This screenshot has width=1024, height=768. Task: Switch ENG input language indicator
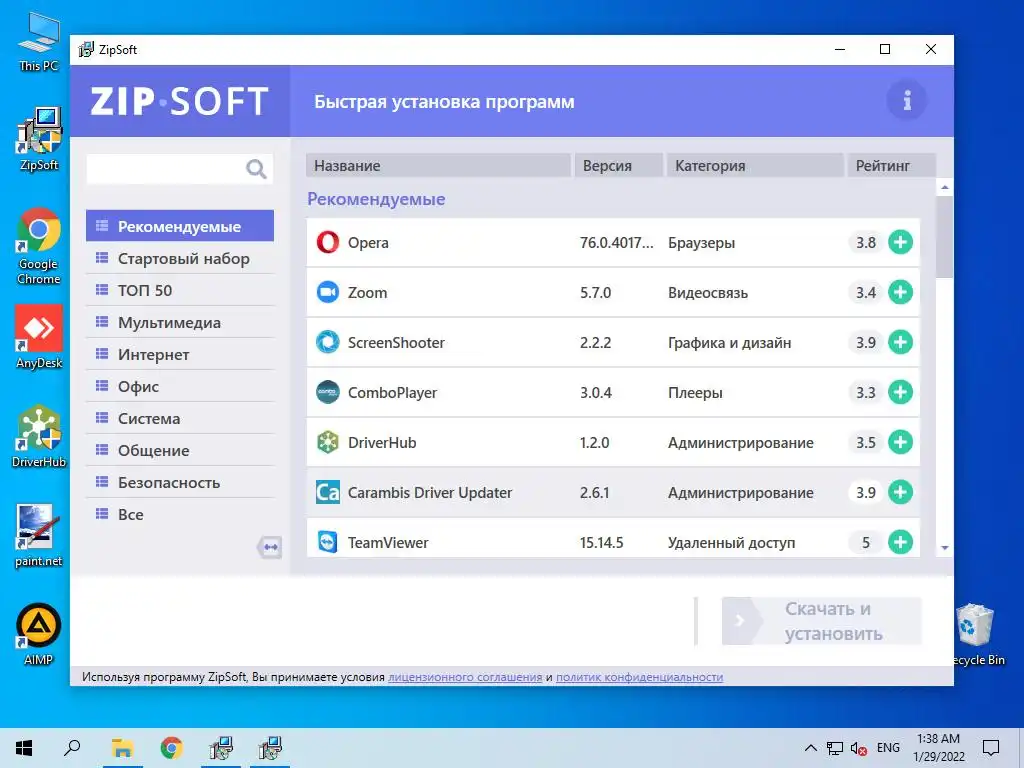[888, 748]
